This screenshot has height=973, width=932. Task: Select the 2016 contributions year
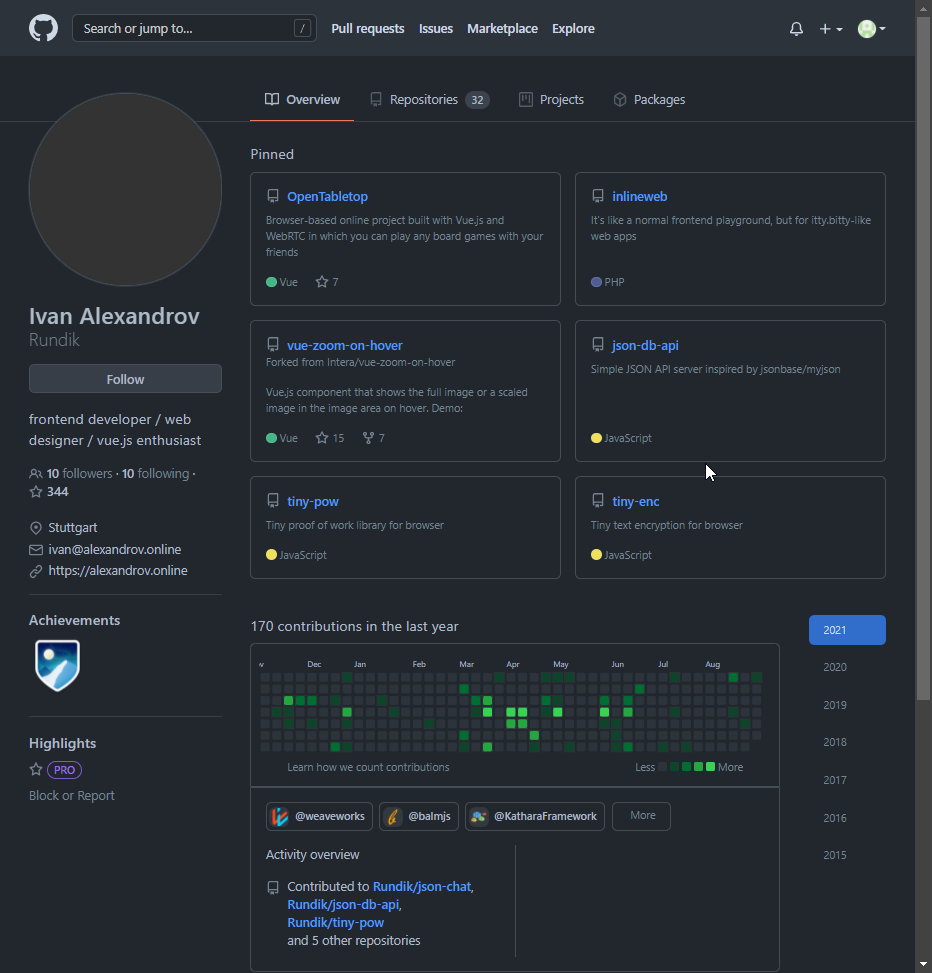click(835, 818)
